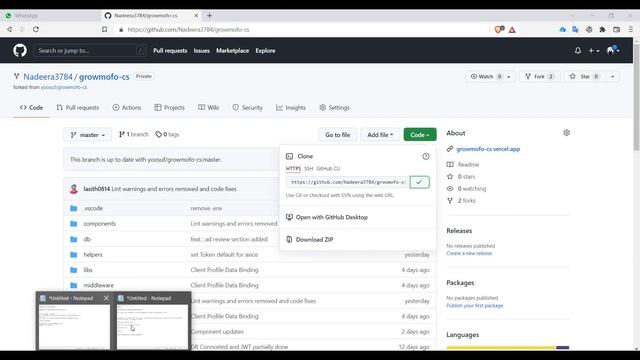Open upstream yoosuf/growmofo-cs link

(64, 87)
